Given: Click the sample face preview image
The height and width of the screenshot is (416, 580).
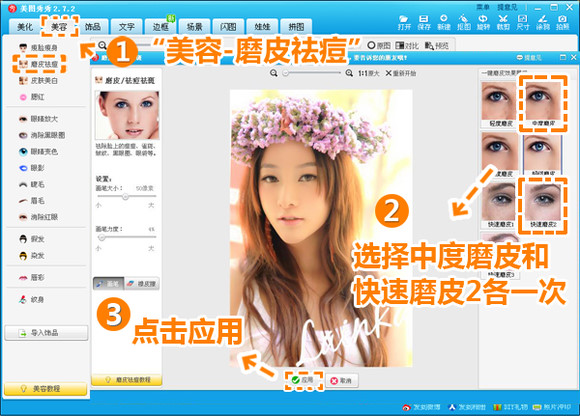Looking at the screenshot, I should pyautogui.click(x=127, y=115).
